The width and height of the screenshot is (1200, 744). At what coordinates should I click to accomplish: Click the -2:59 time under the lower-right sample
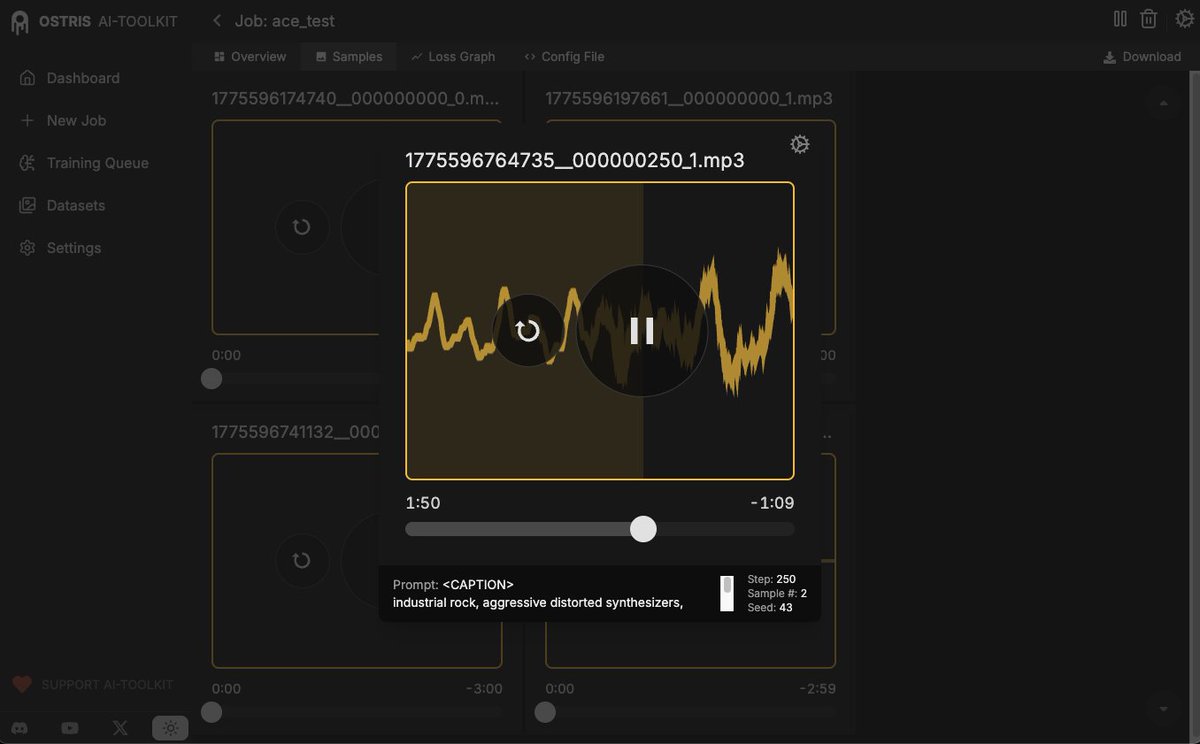(818, 689)
